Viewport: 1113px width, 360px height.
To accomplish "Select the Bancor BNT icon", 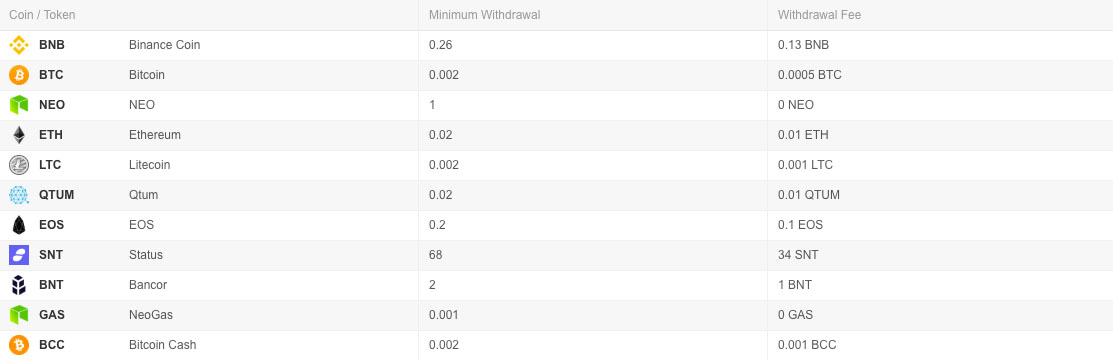I will 18,285.
